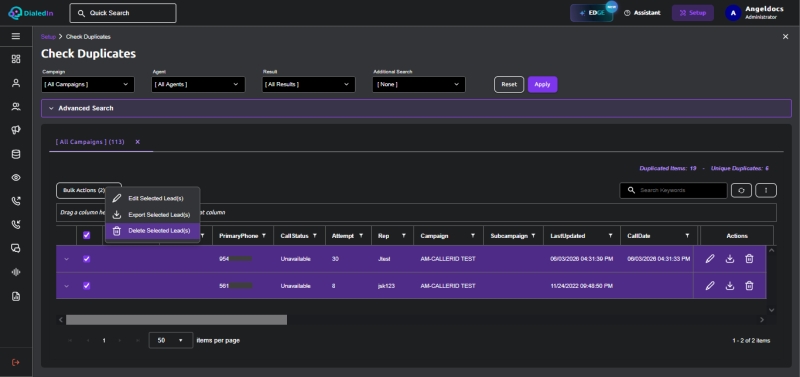
Task: Select the [All Campaigns] (113) tab
Action: 90,142
